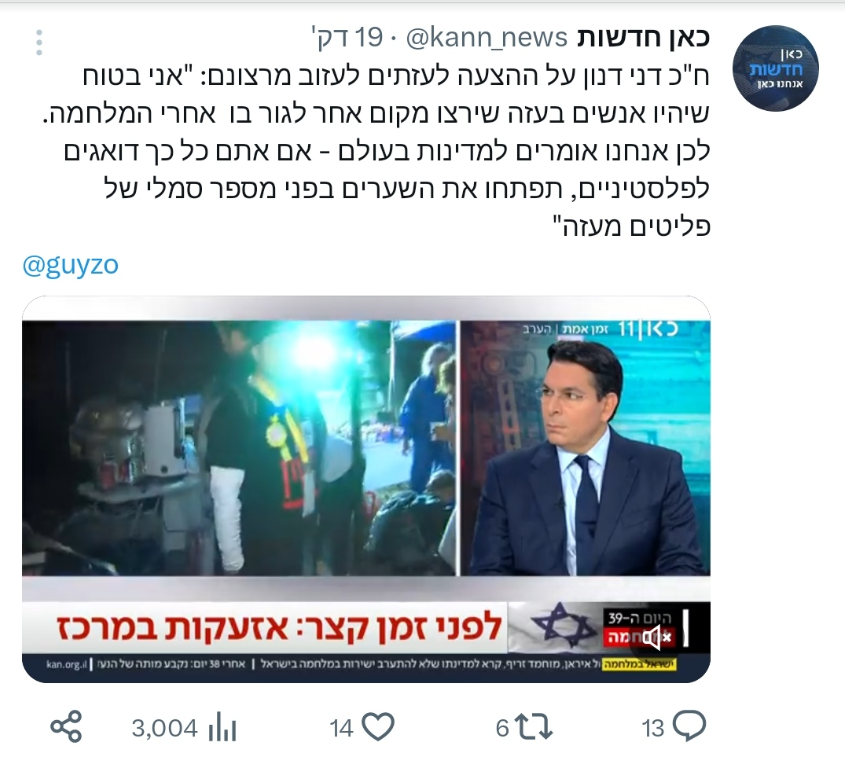This screenshot has height=766, width=845.
Task: Click the red headline banner in video
Action: coord(279,627)
